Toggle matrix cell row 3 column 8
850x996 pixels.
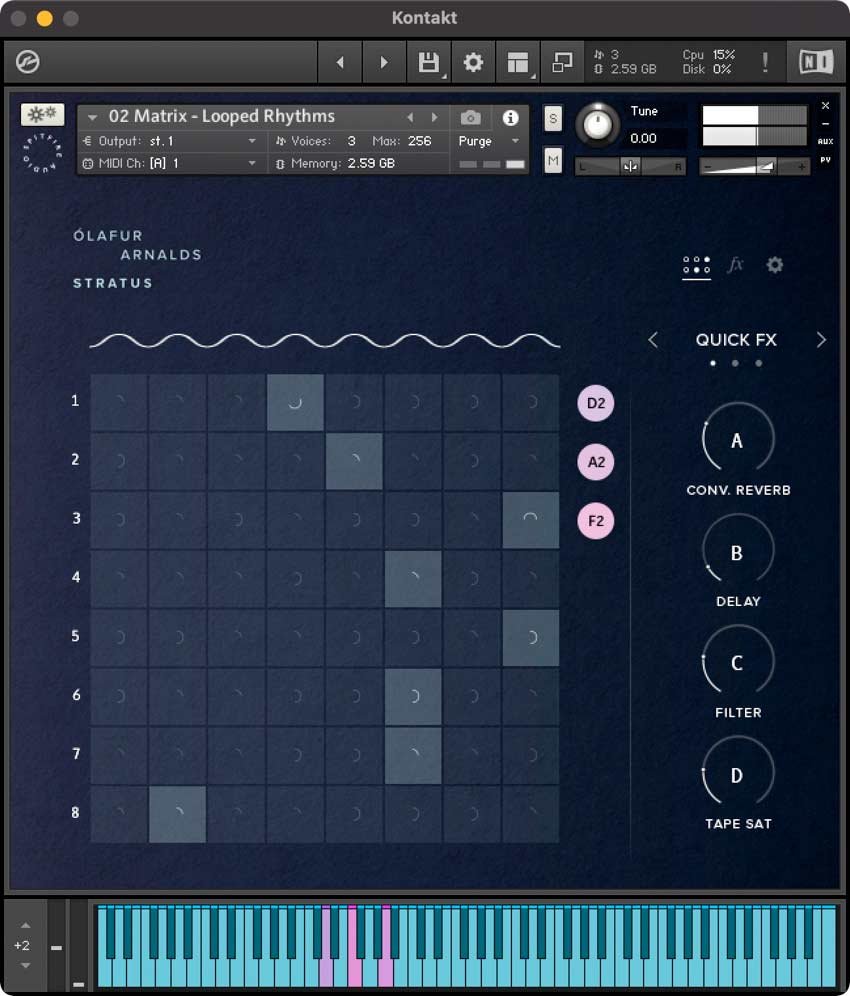(530, 520)
